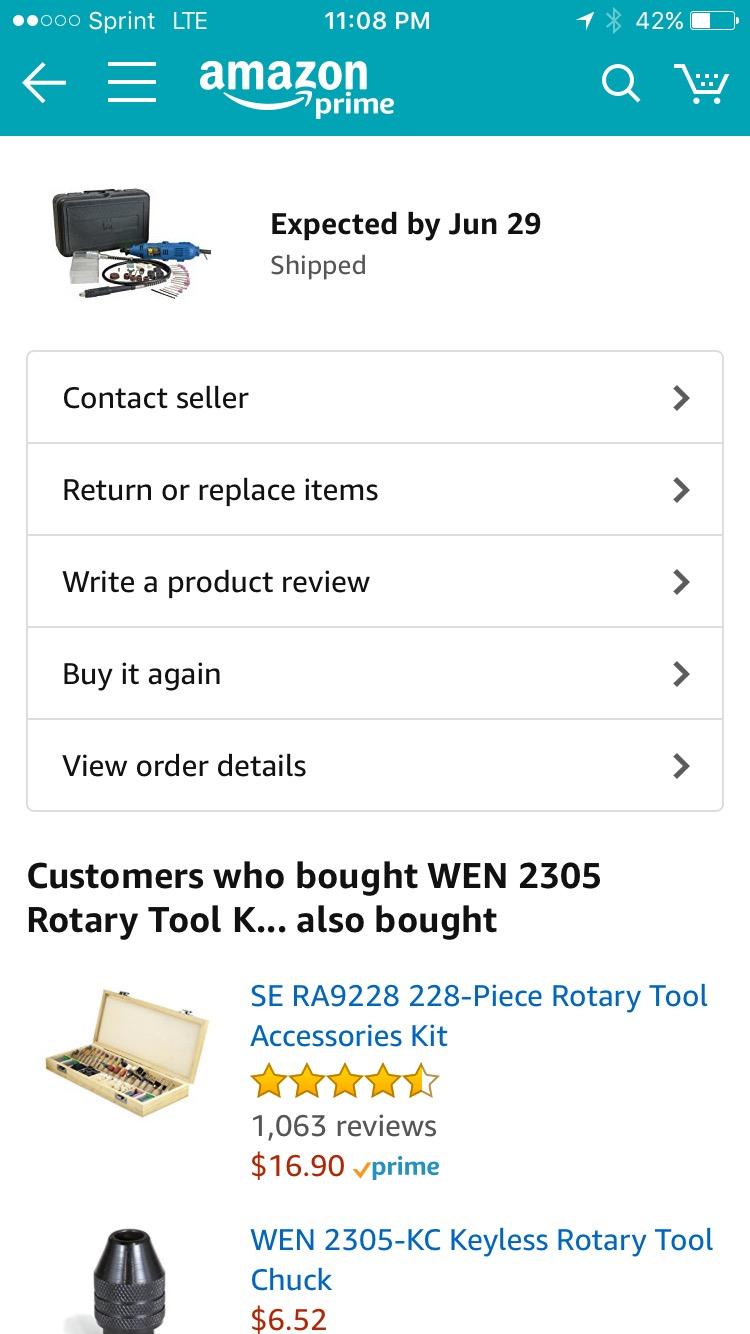Tap the WEN rotary tool kit order thumbnail

coord(131,245)
